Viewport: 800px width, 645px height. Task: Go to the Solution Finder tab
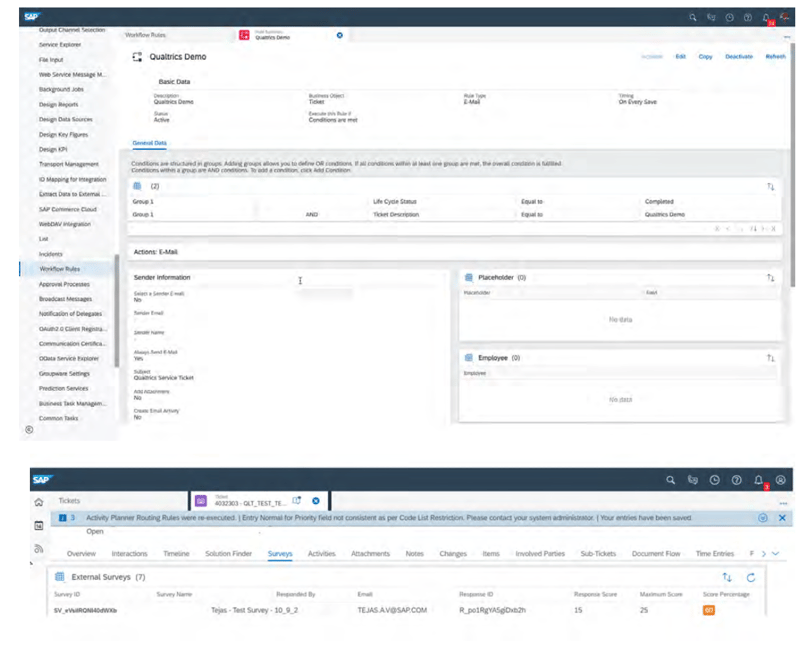229,554
